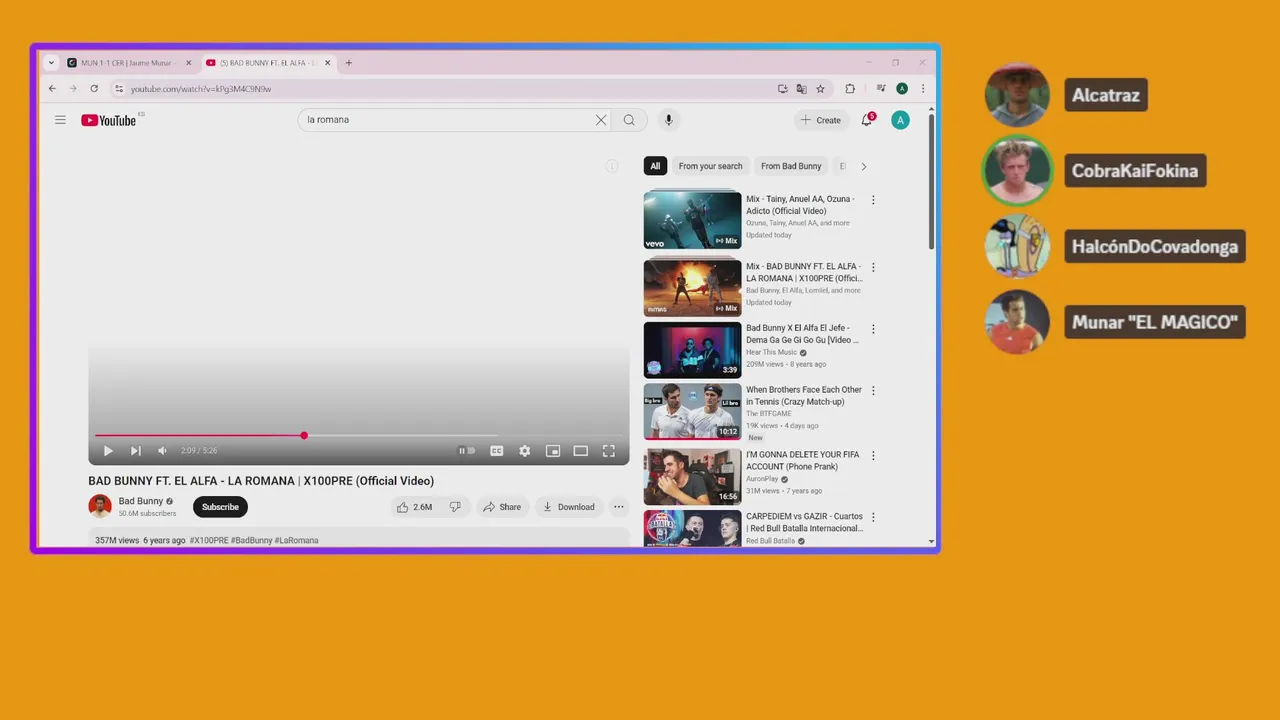Bookmark this page star
The image size is (1280, 720).
point(820,89)
